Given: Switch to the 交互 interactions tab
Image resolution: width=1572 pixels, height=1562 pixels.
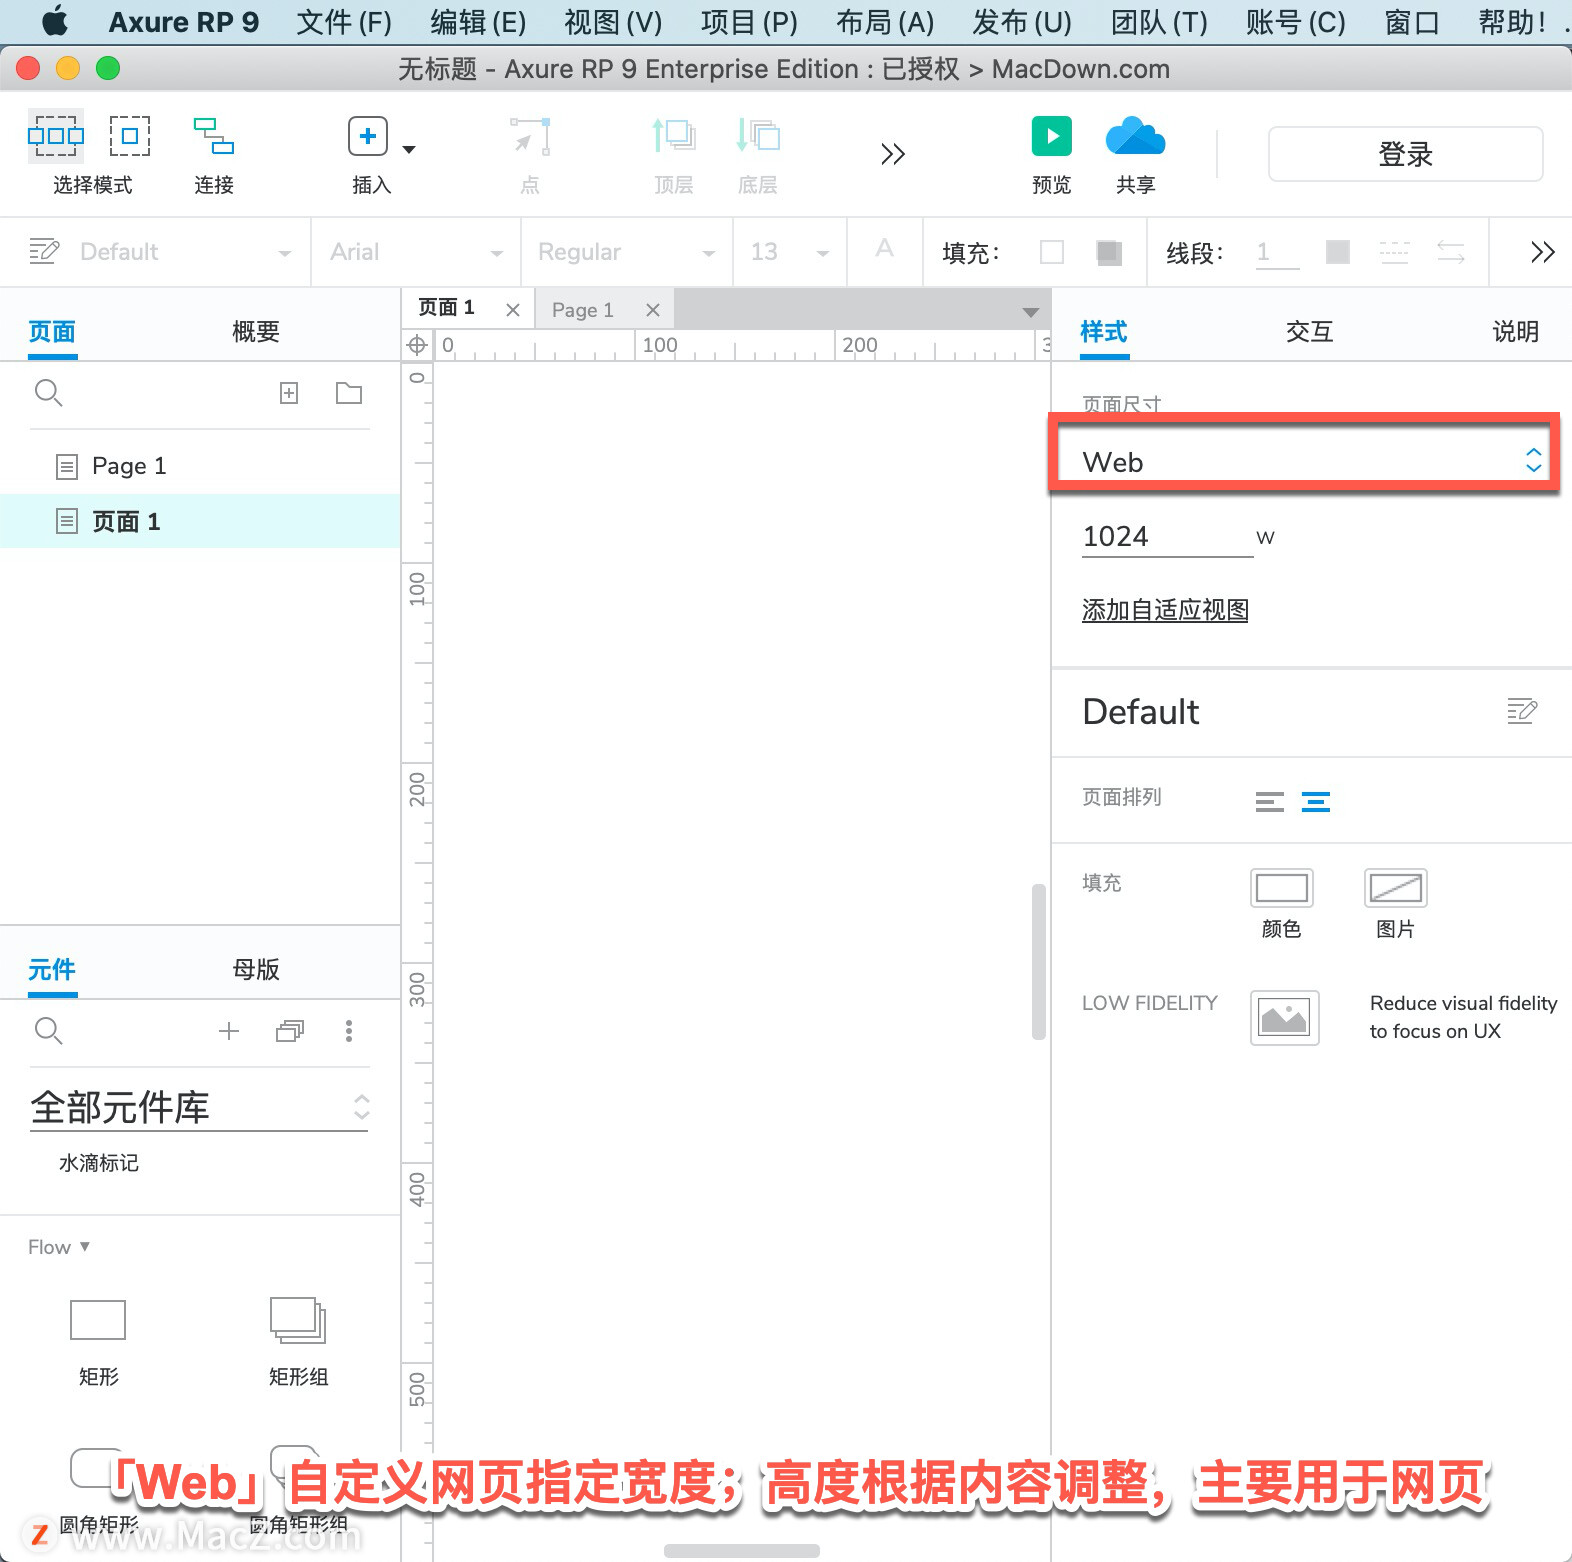Looking at the screenshot, I should point(1309,332).
